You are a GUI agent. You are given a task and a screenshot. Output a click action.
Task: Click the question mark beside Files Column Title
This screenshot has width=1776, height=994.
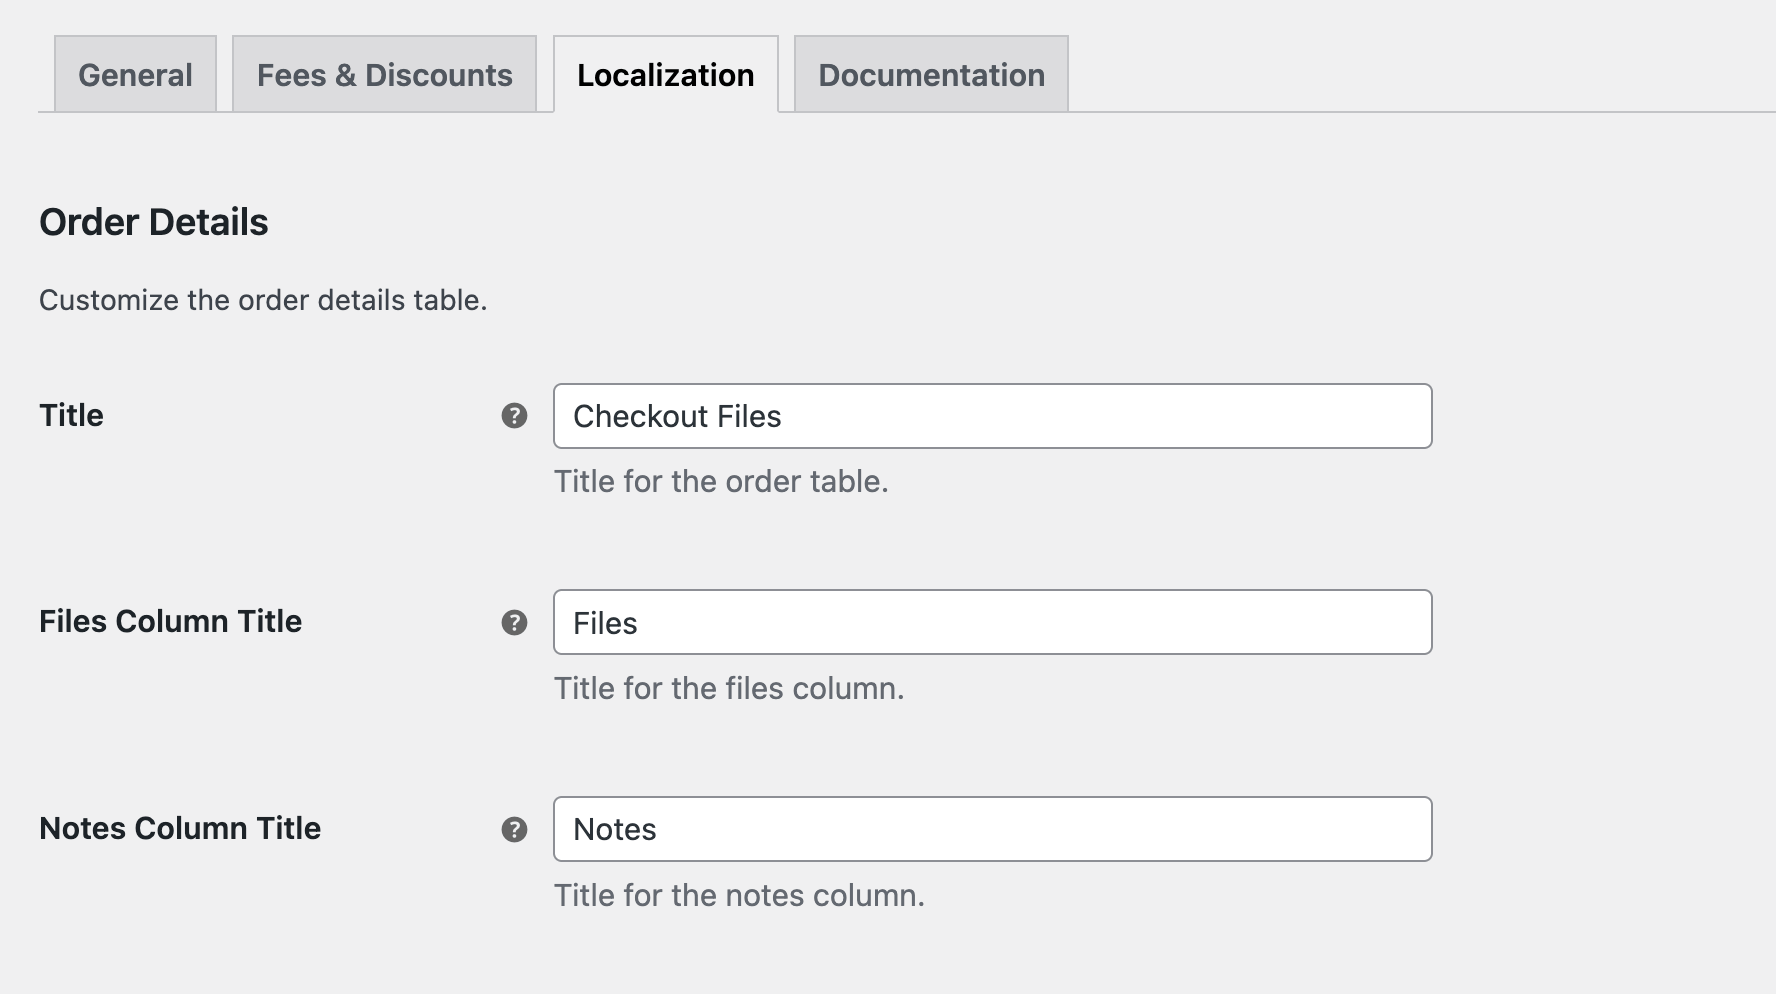click(514, 622)
